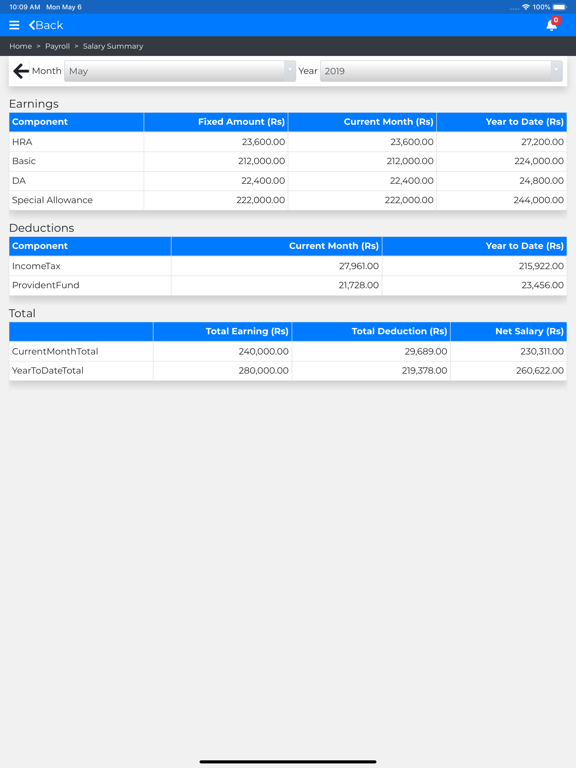Screen dimensions: 576x768
Task: Tap the black left arrow beside Month
Action: click(21, 71)
